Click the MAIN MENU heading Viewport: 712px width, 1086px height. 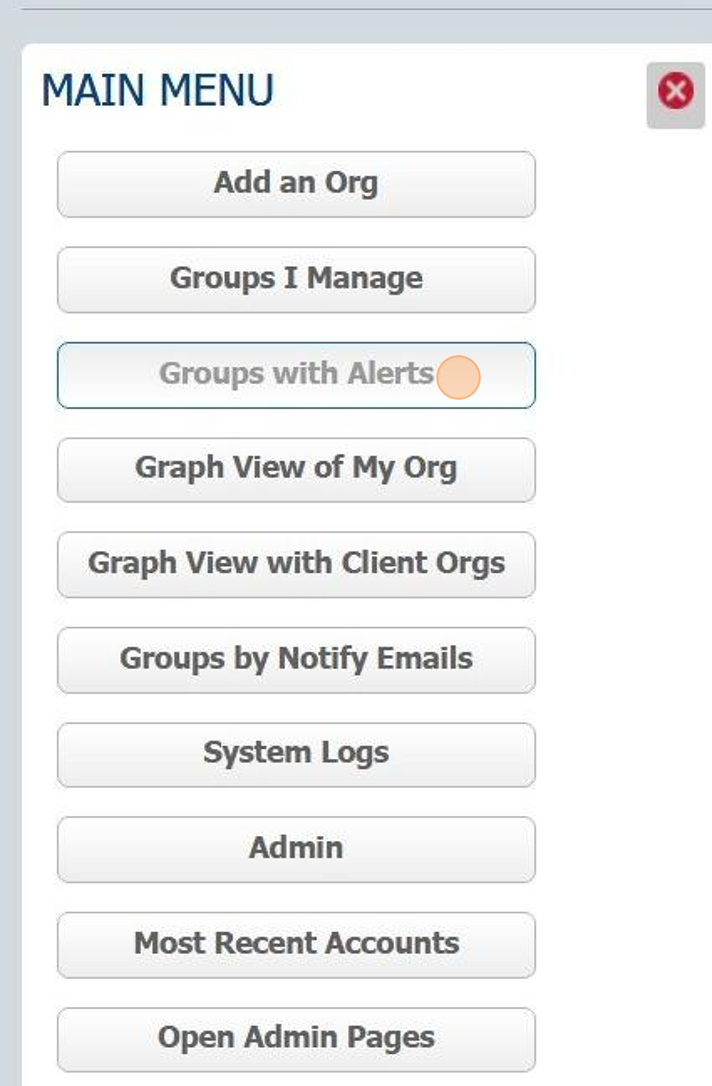157,92
